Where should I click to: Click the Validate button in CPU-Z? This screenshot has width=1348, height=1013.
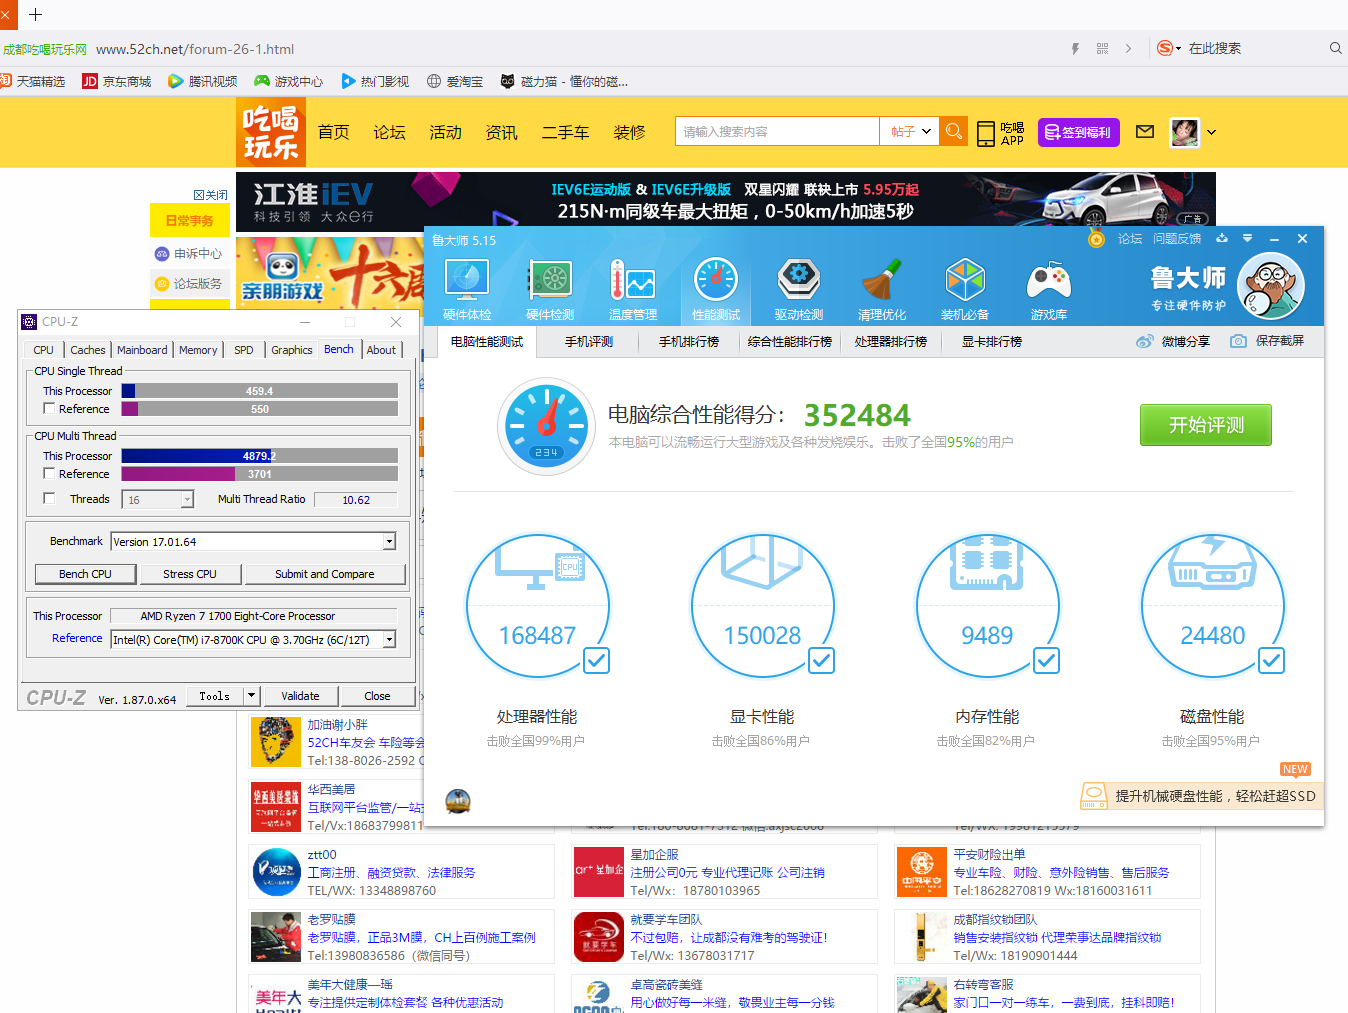[x=300, y=696]
